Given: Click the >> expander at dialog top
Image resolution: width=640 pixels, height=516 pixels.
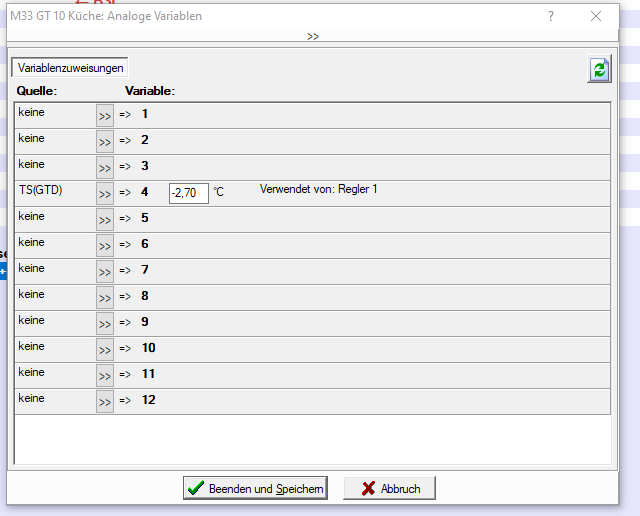Looking at the screenshot, I should tap(313, 36).
